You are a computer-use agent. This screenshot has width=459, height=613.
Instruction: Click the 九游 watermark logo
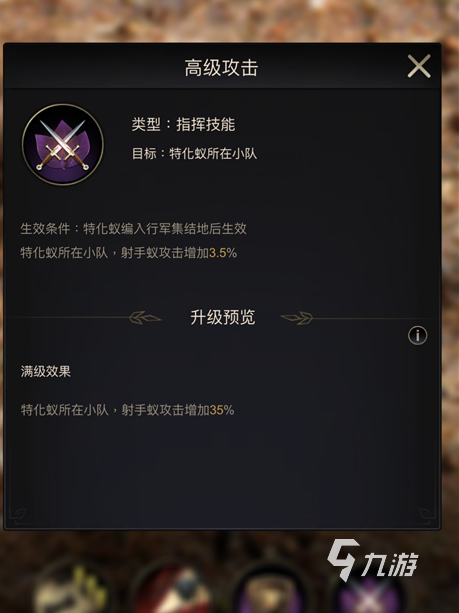[373, 560]
